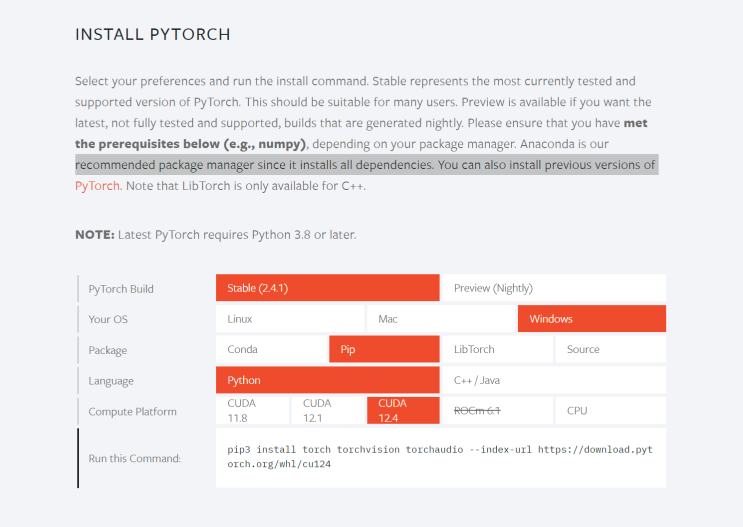Pick Conda as the package
This screenshot has height=527, width=743.
[271, 350]
